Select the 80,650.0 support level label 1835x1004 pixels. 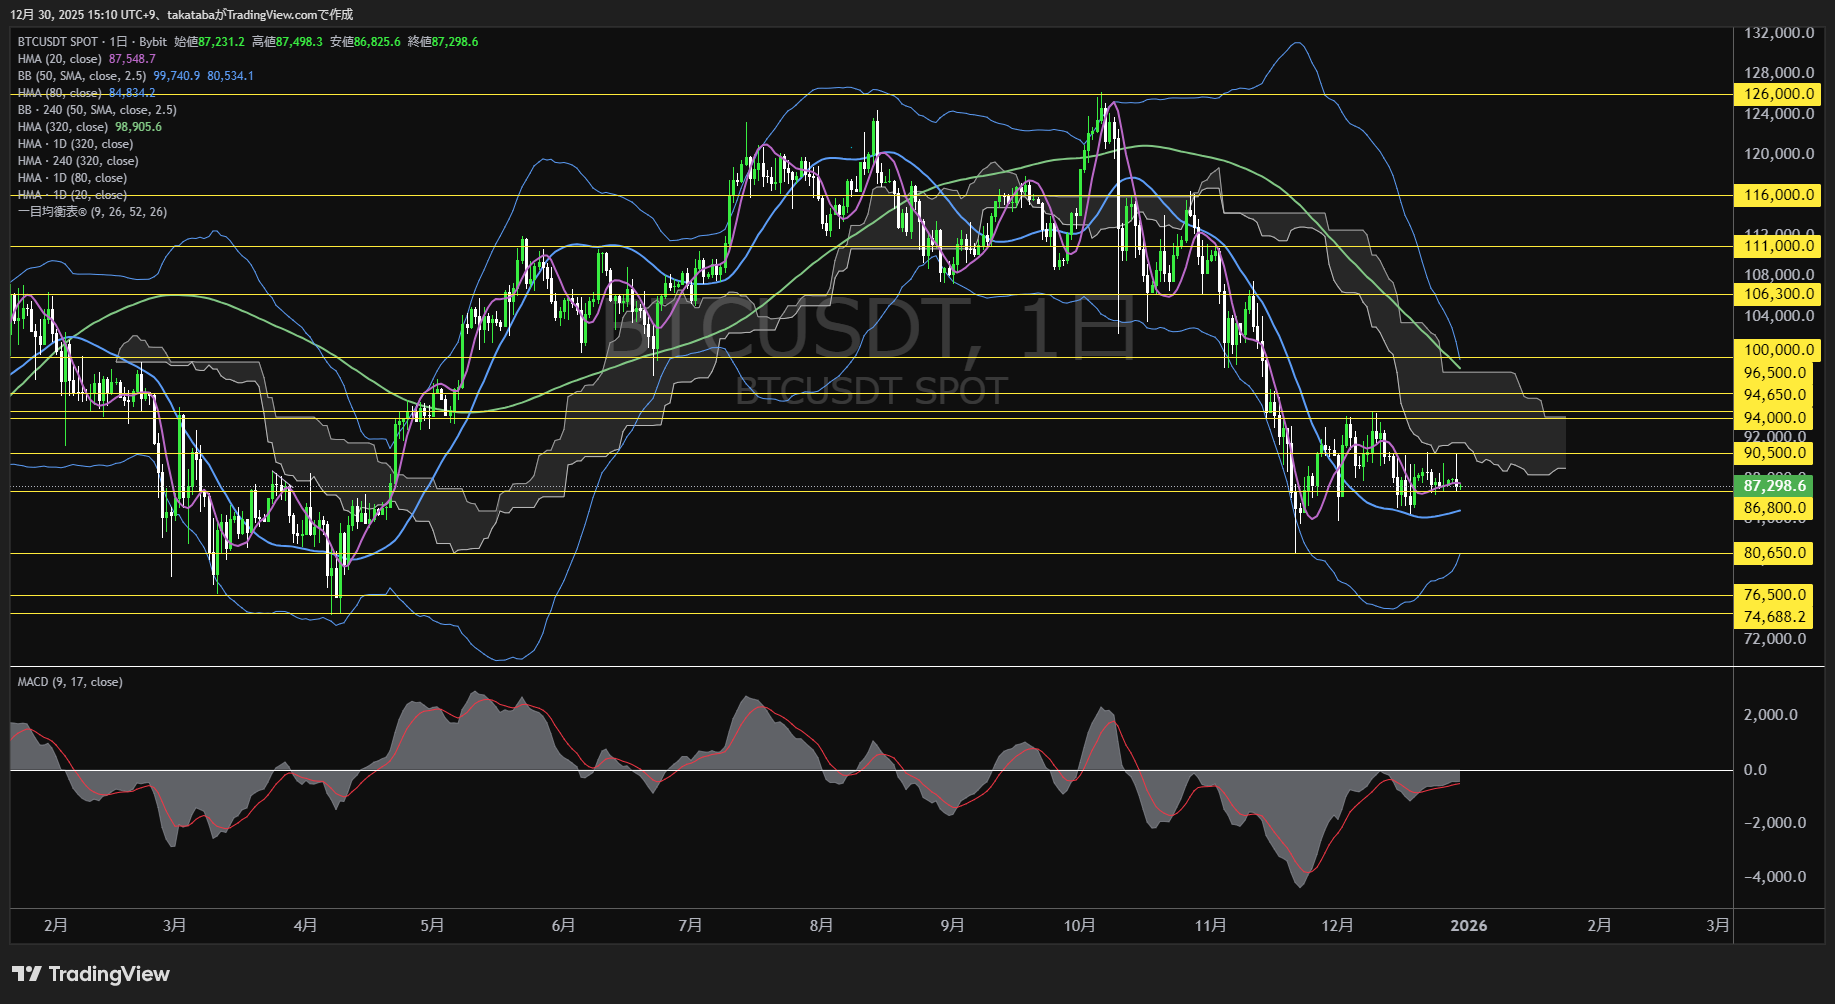(1775, 553)
